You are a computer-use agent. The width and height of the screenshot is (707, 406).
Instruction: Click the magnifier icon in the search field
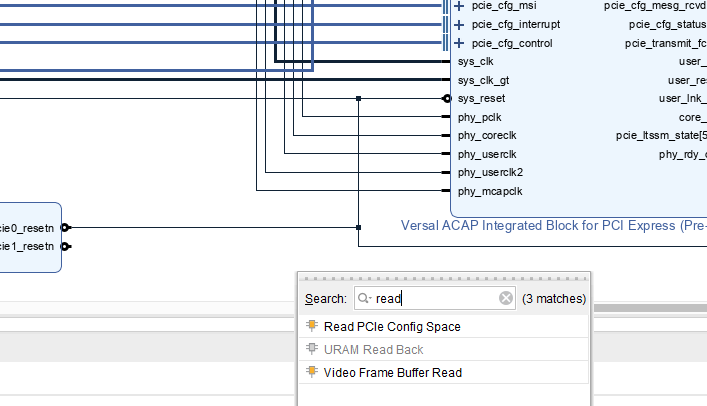(x=365, y=298)
